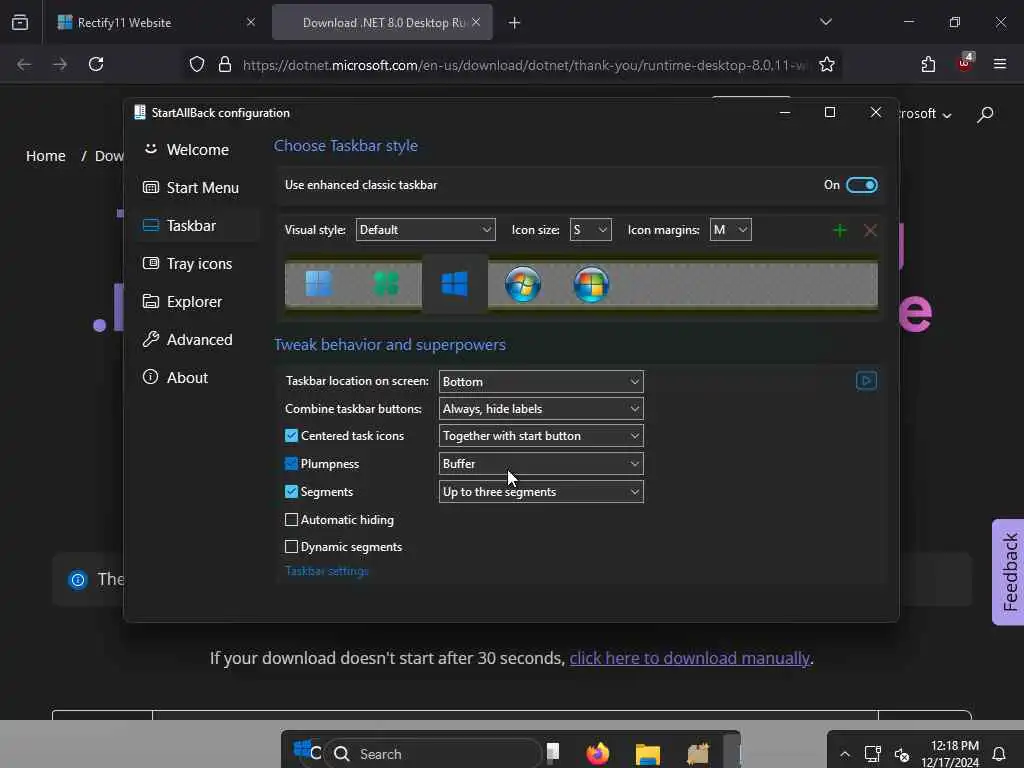This screenshot has width=1024, height=768.
Task: Toggle Use enhanced classic taskbar switch
Action: (861, 185)
